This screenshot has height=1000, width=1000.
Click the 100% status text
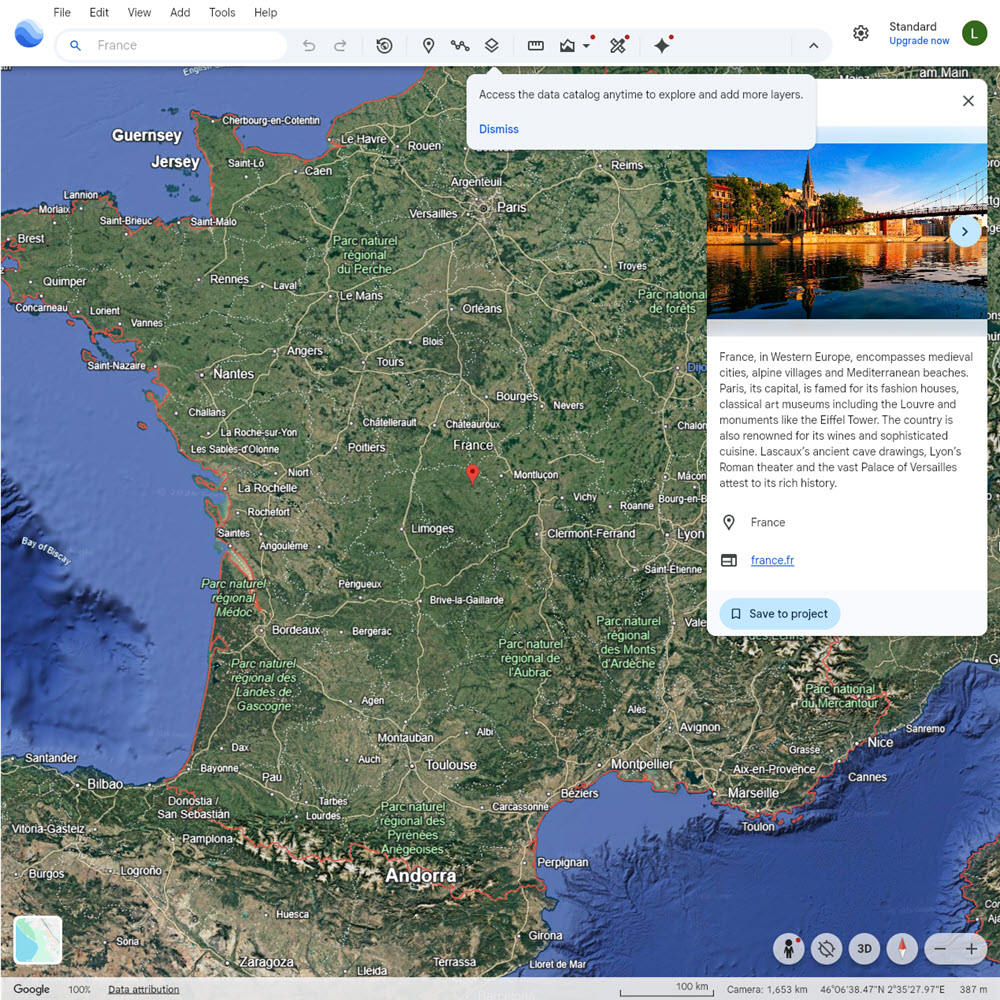80,989
